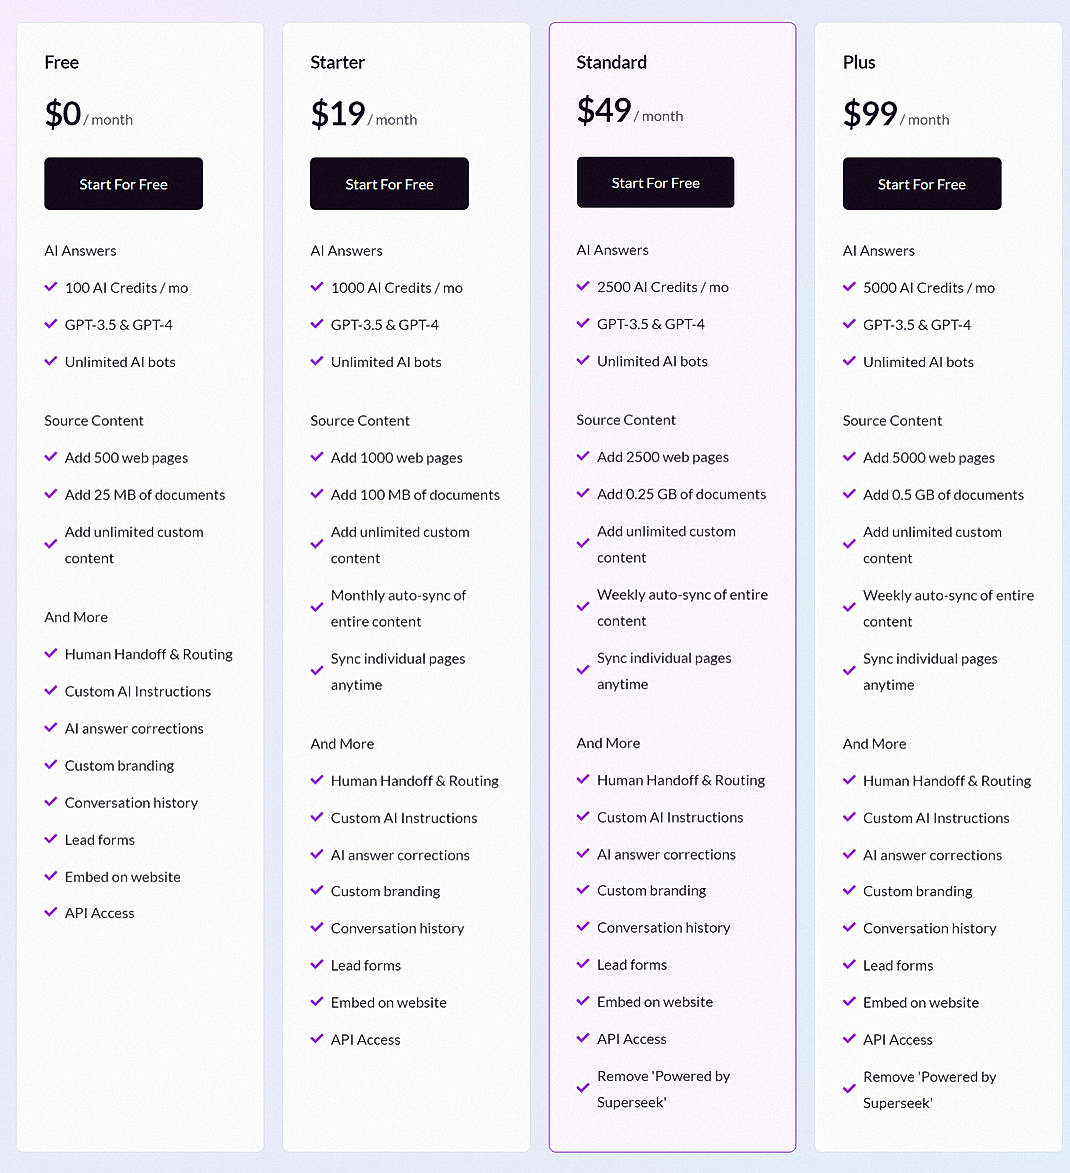Click the checkmark beside "Add 5000 web pages"
This screenshot has height=1173, width=1070.
(x=849, y=457)
